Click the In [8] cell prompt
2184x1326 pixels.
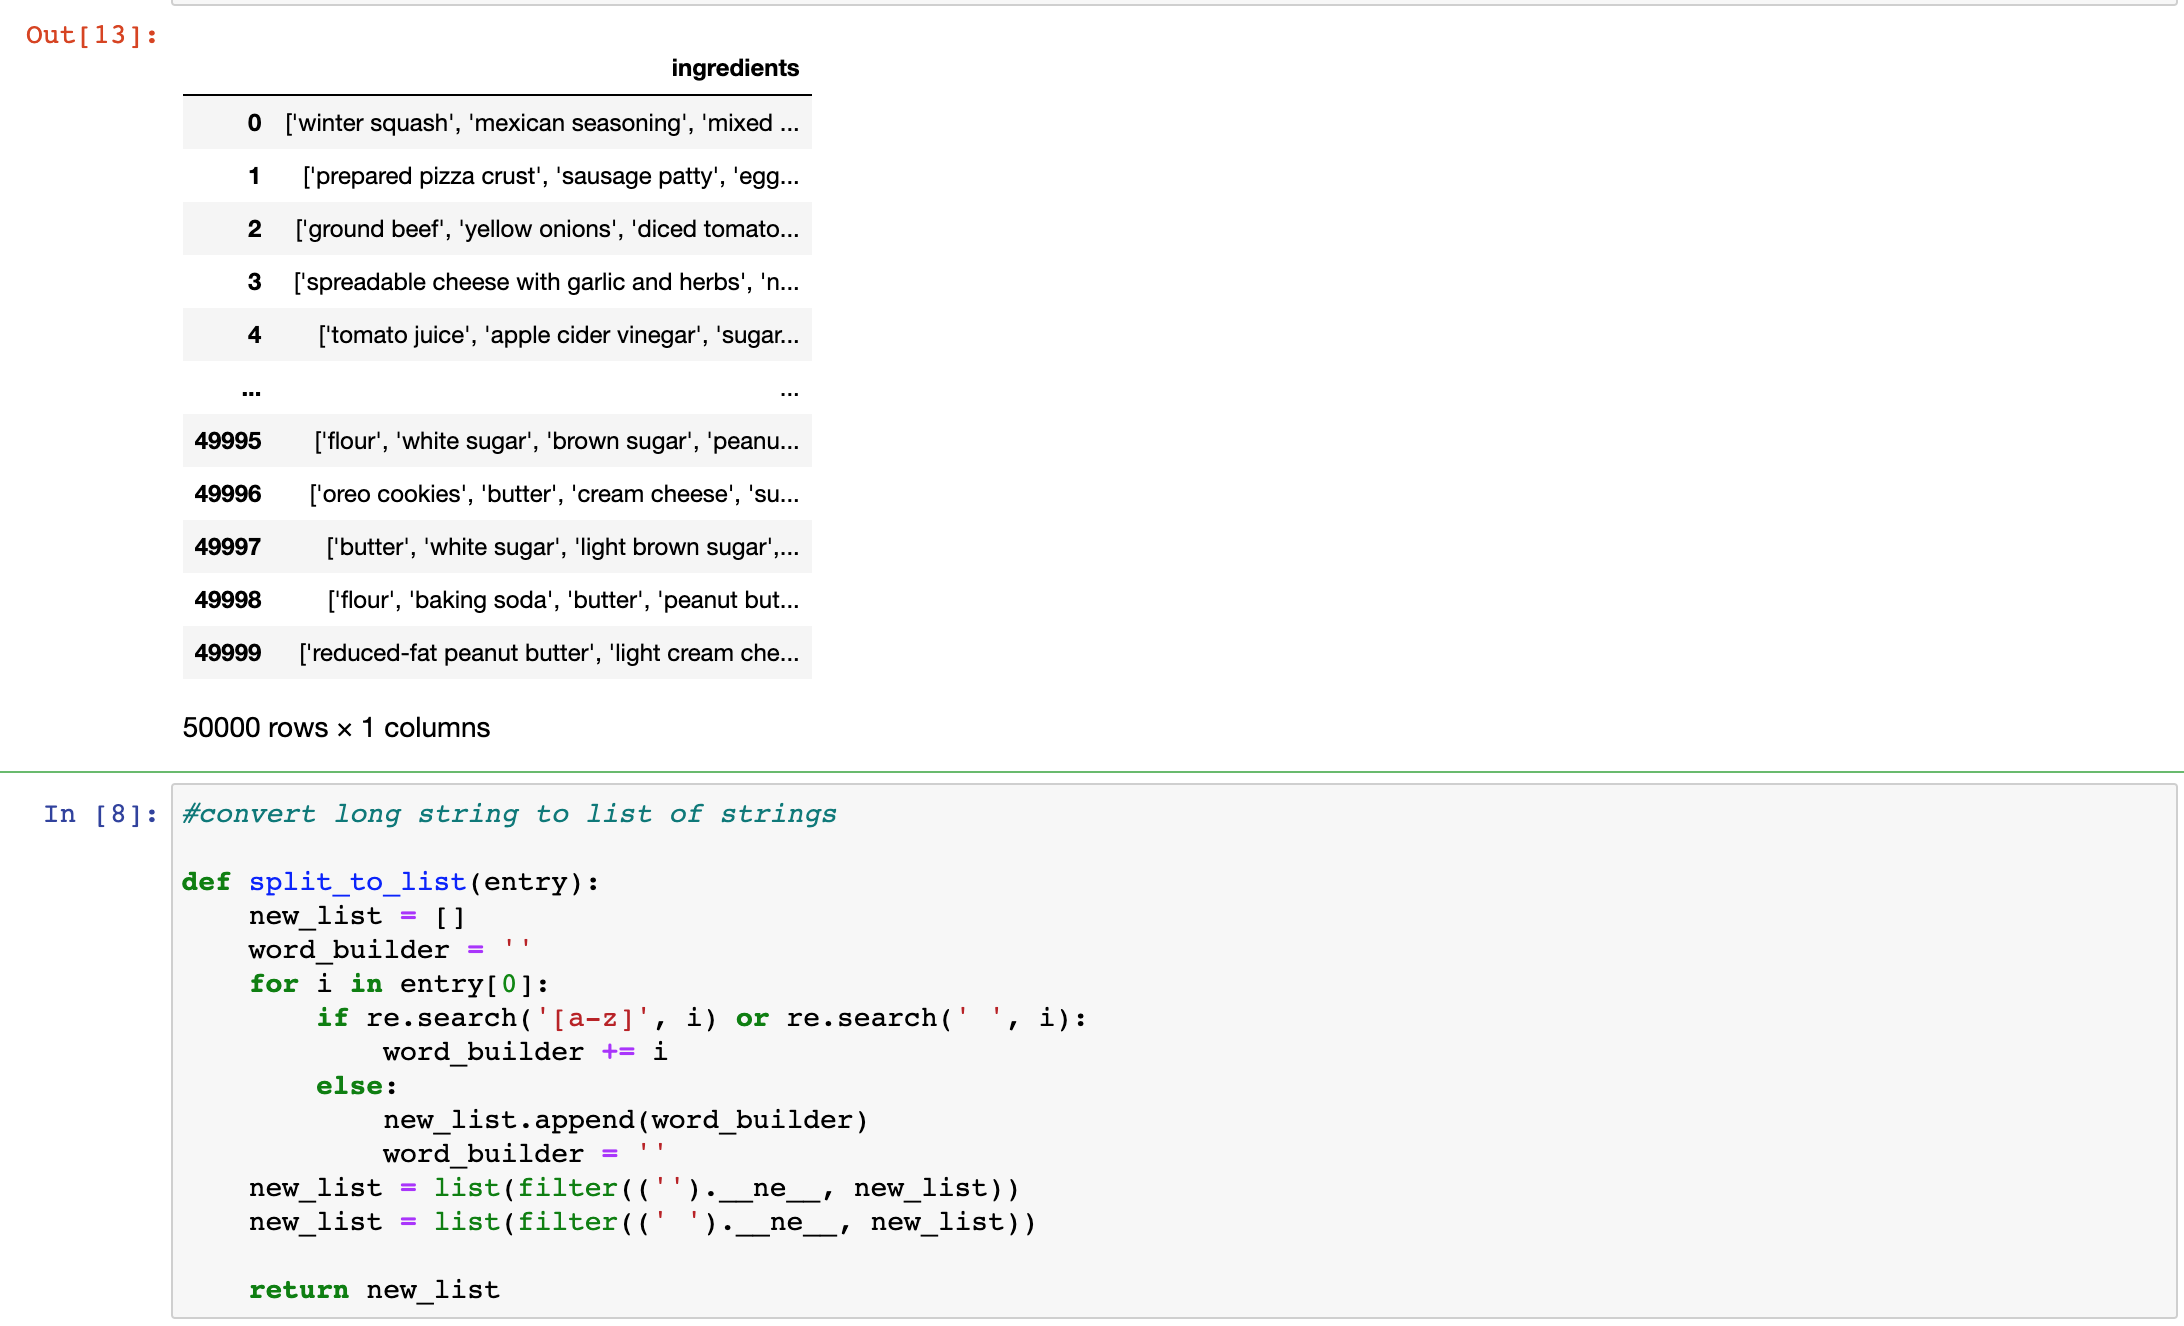(x=100, y=814)
